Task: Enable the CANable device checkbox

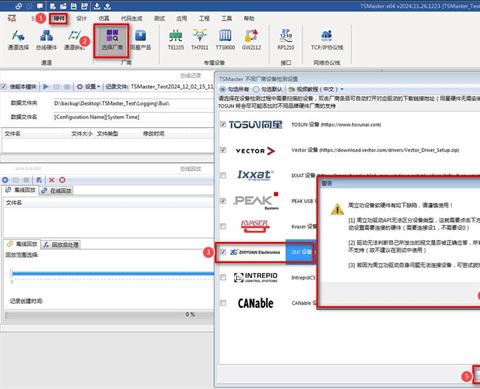Action: pyautogui.click(x=223, y=303)
